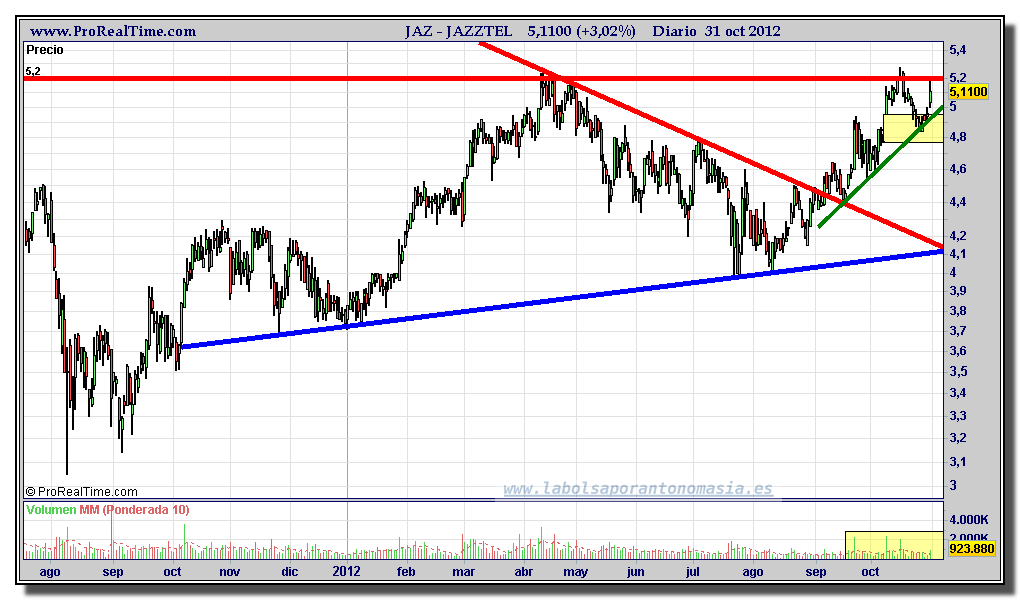
Task: Click the (+3,02%) change value
Action: [606, 31]
